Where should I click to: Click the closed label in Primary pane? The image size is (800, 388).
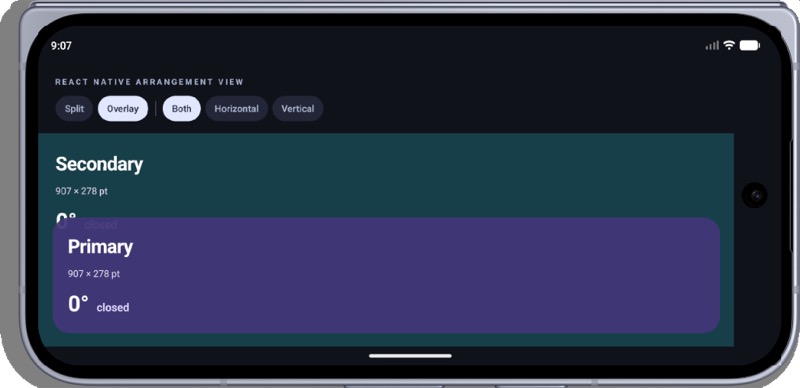pyautogui.click(x=113, y=307)
